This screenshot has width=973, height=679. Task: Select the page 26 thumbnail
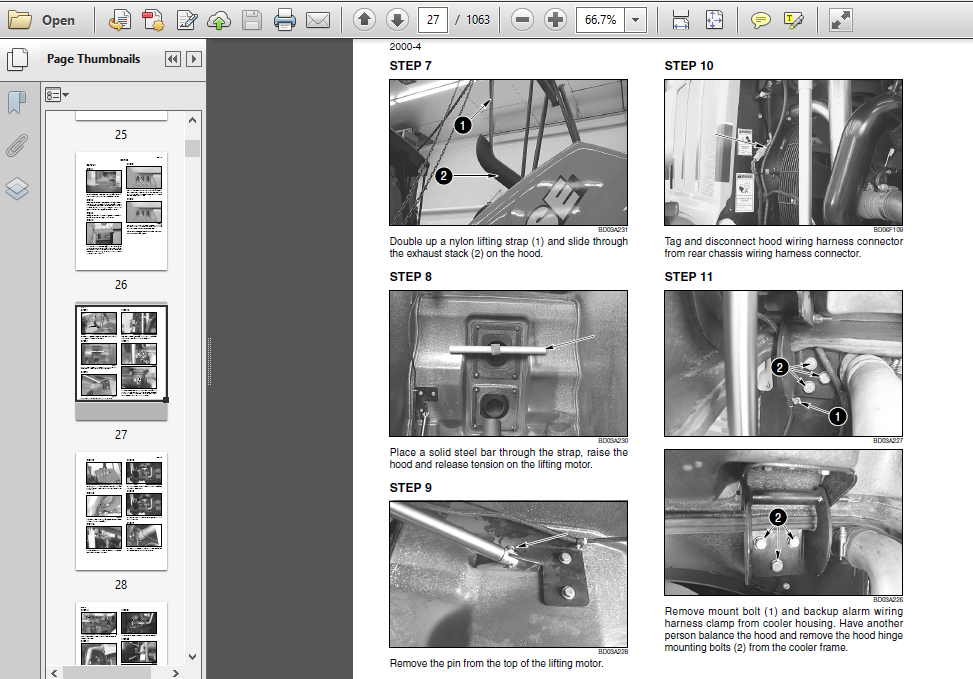(121, 211)
